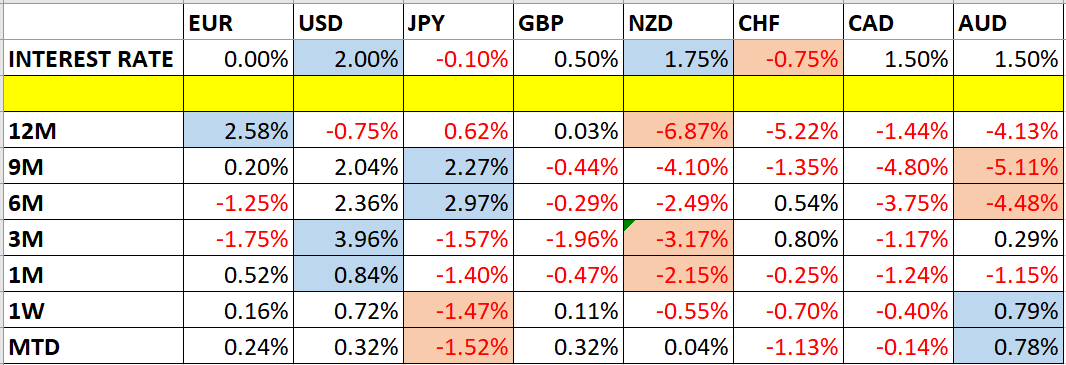Viewport: 1066px width, 365px height.
Task: Click the JPY 6M cell showing 2.97%
Action: click(x=458, y=202)
